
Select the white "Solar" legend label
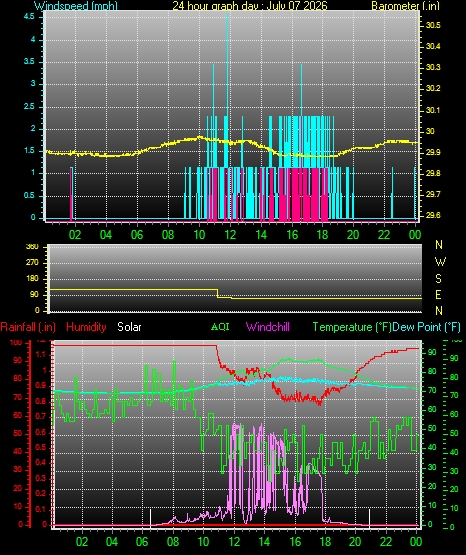[x=129, y=327]
